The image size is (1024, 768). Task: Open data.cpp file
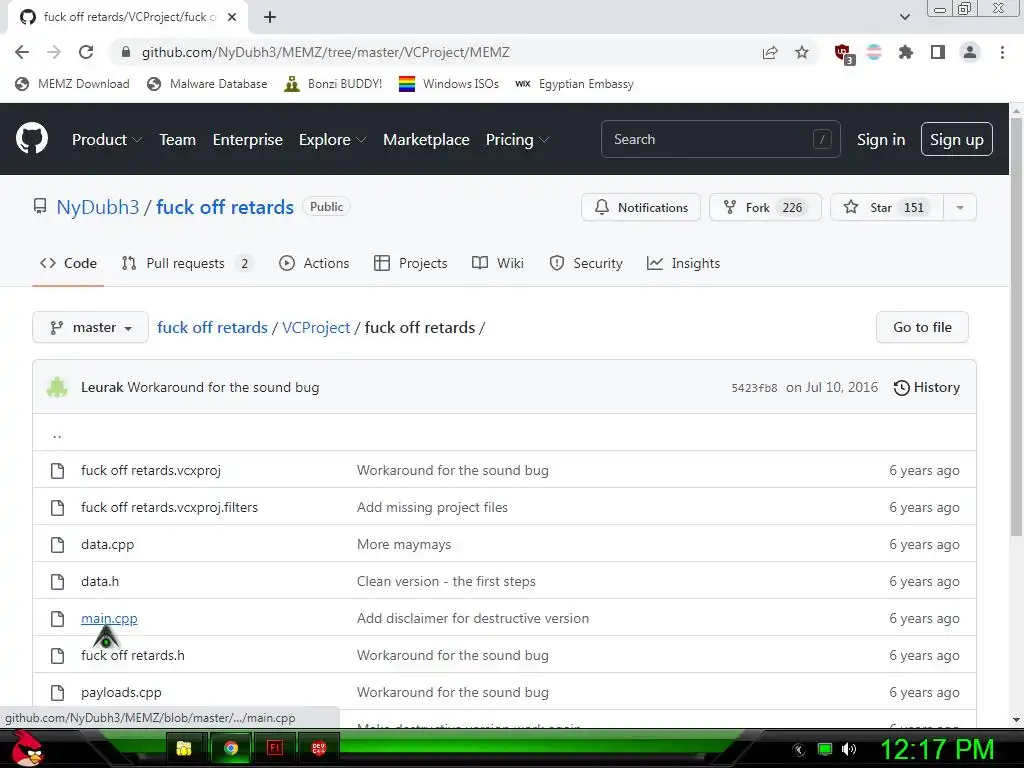point(107,545)
